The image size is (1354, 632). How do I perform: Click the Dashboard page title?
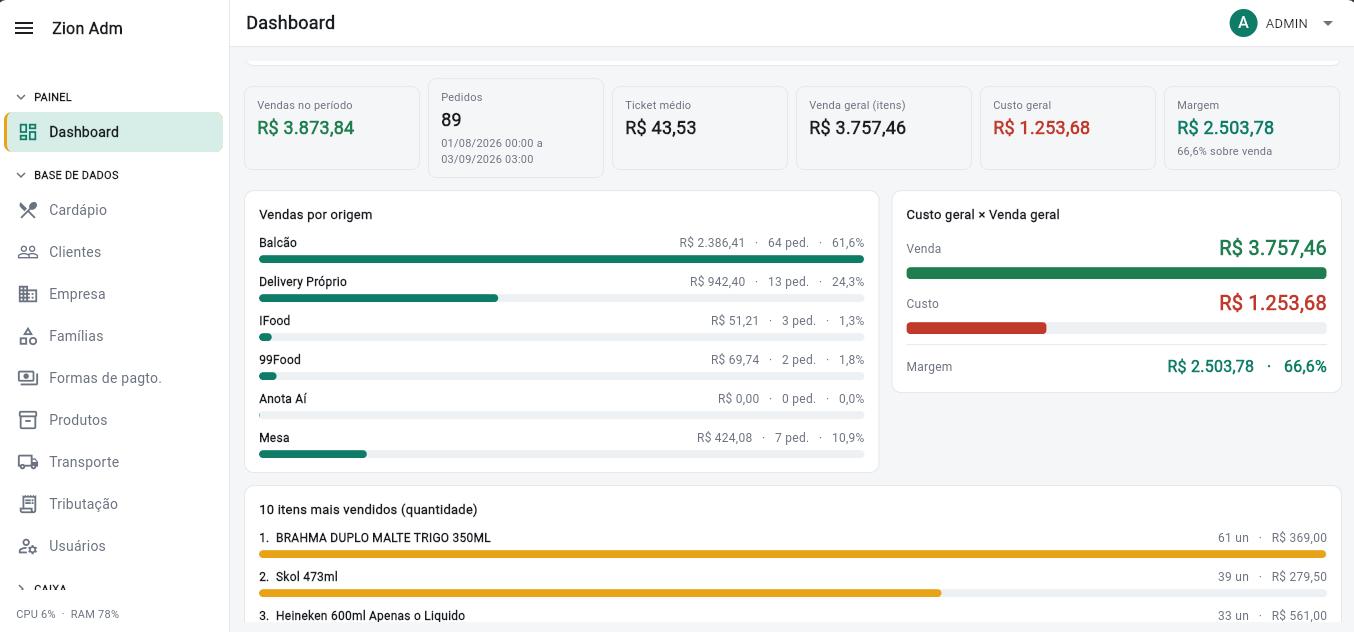pos(291,23)
